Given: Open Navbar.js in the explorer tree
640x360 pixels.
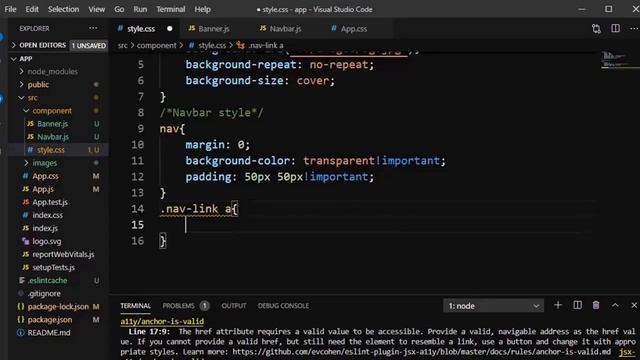Looking at the screenshot, I should point(59,137).
